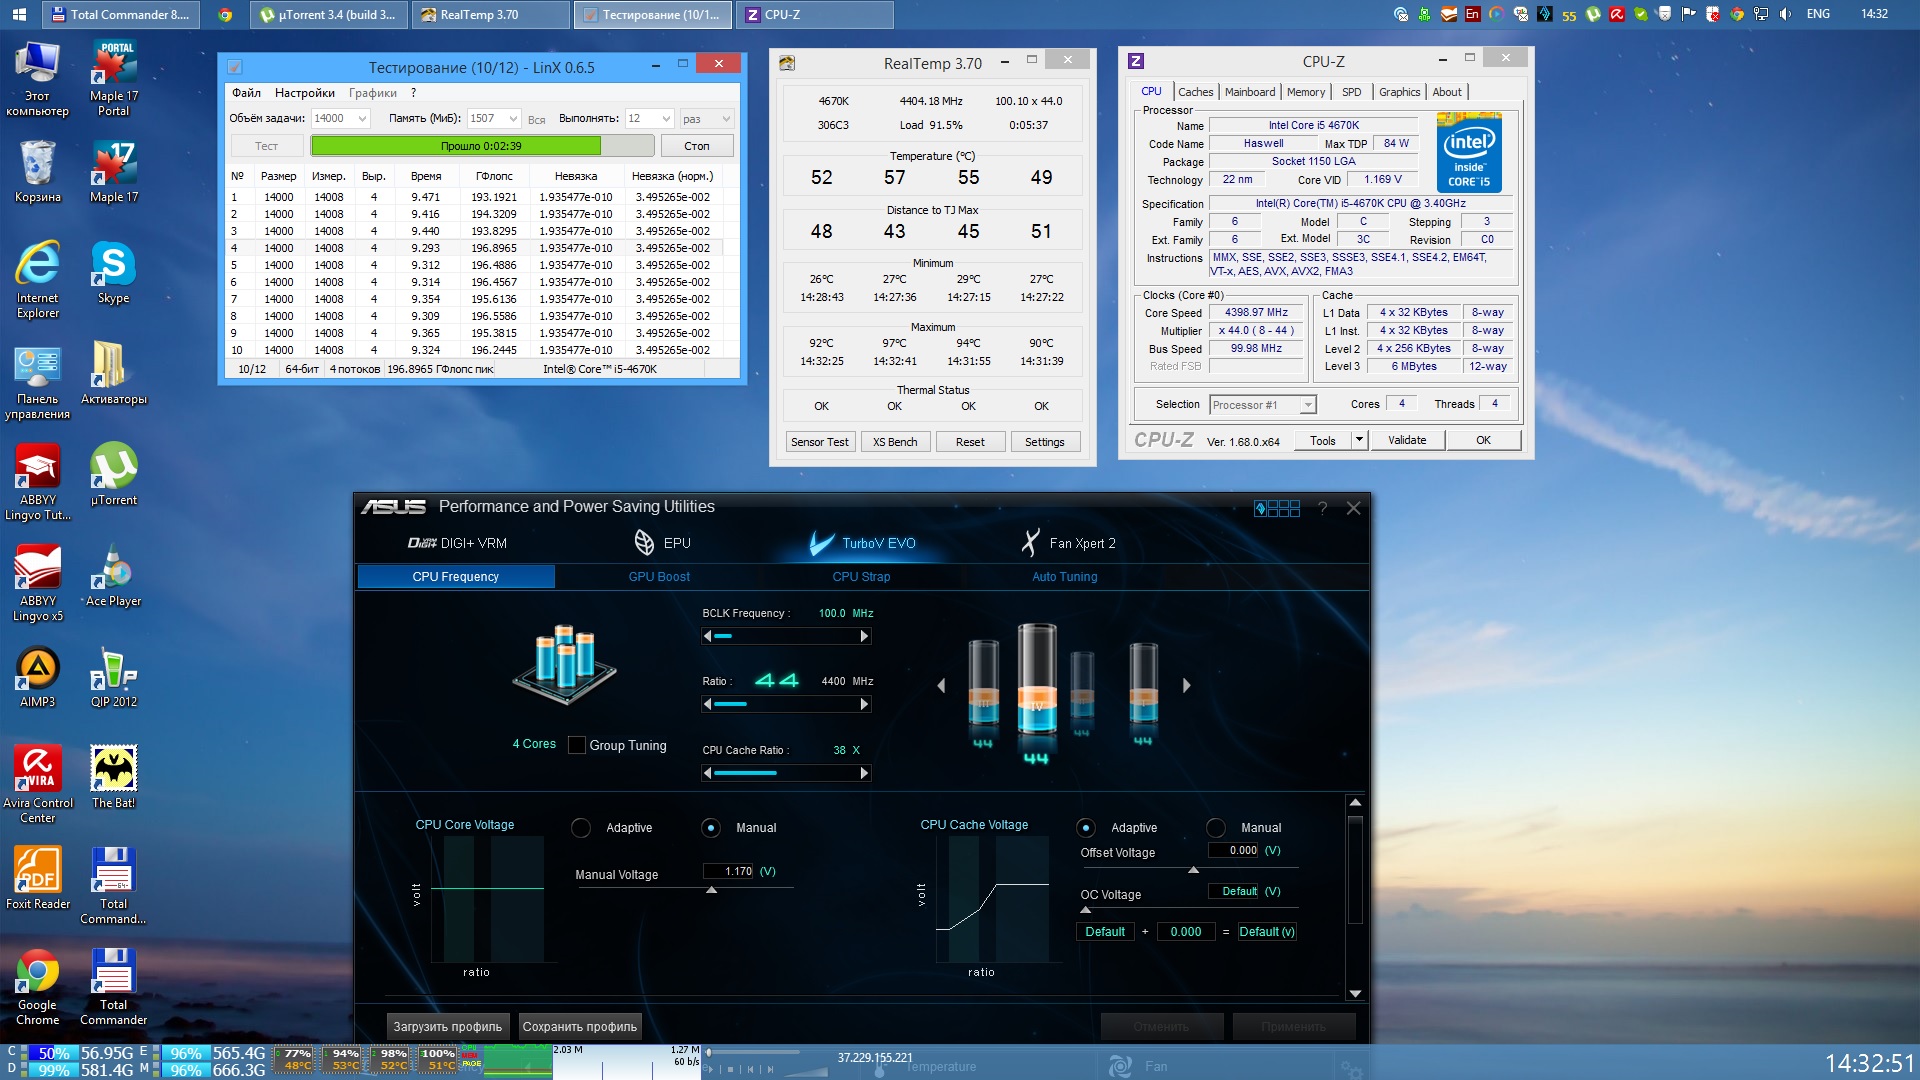Open DIGI+ VRM section icon
The height and width of the screenshot is (1080, 1920).
[422, 543]
